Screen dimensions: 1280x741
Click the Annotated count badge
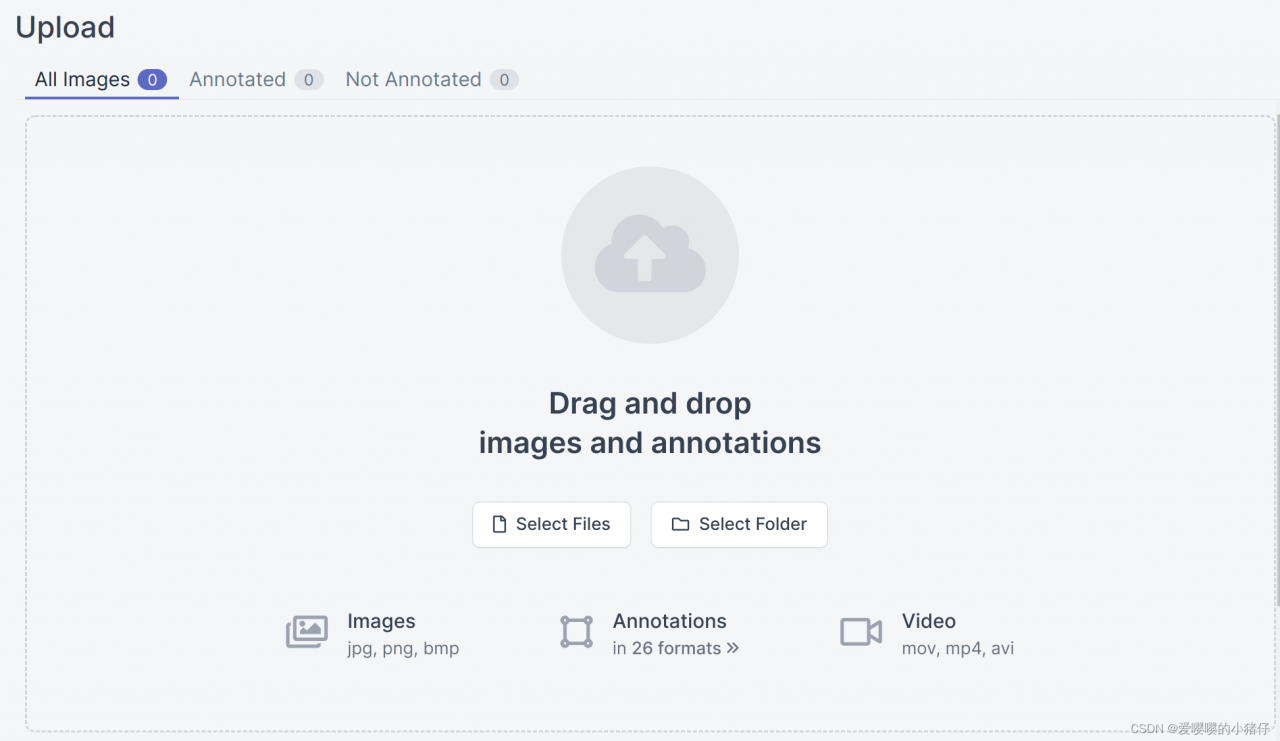pos(308,80)
